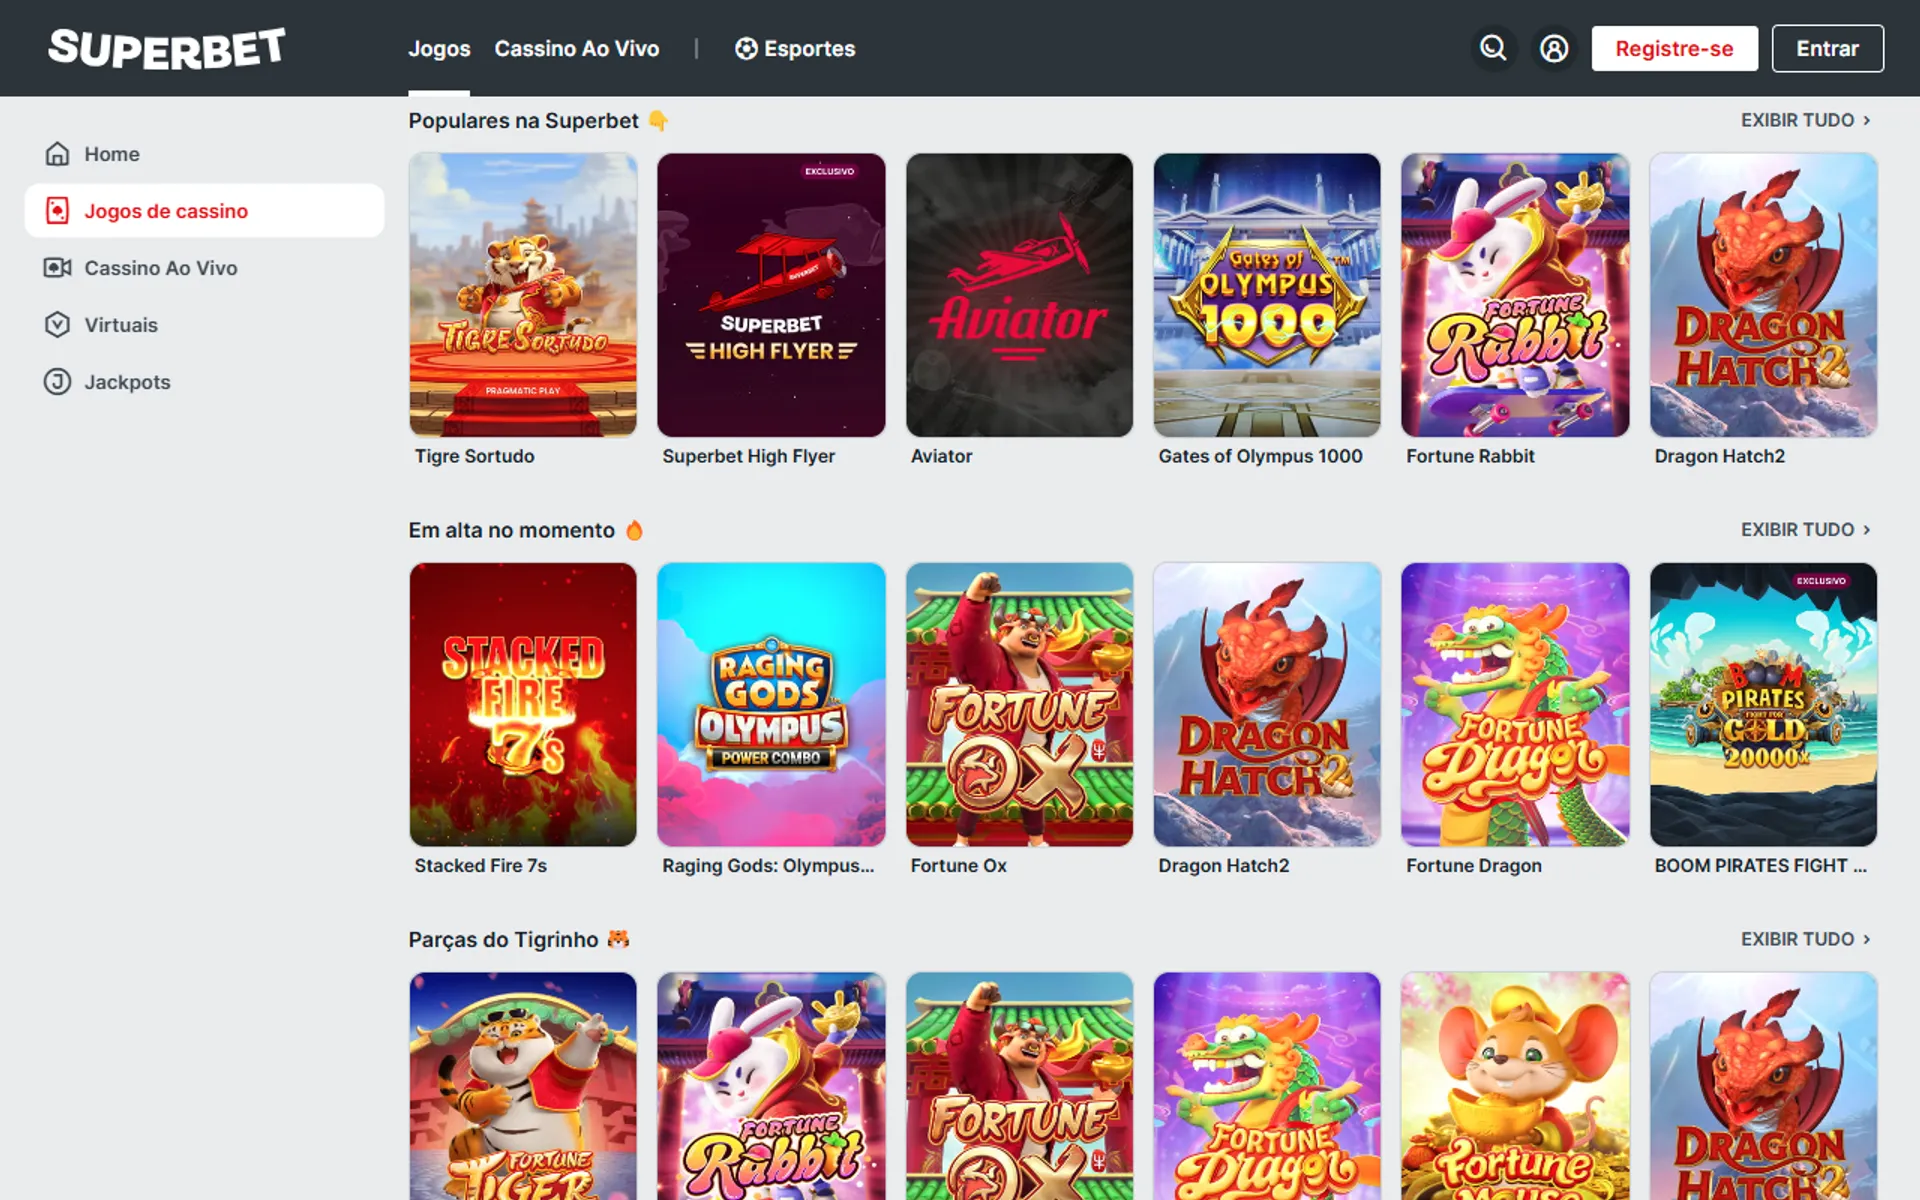The image size is (1920, 1200).
Task: Open Fortune Dragon thumbnail in Tigrinho row
Action: coord(1267,1086)
